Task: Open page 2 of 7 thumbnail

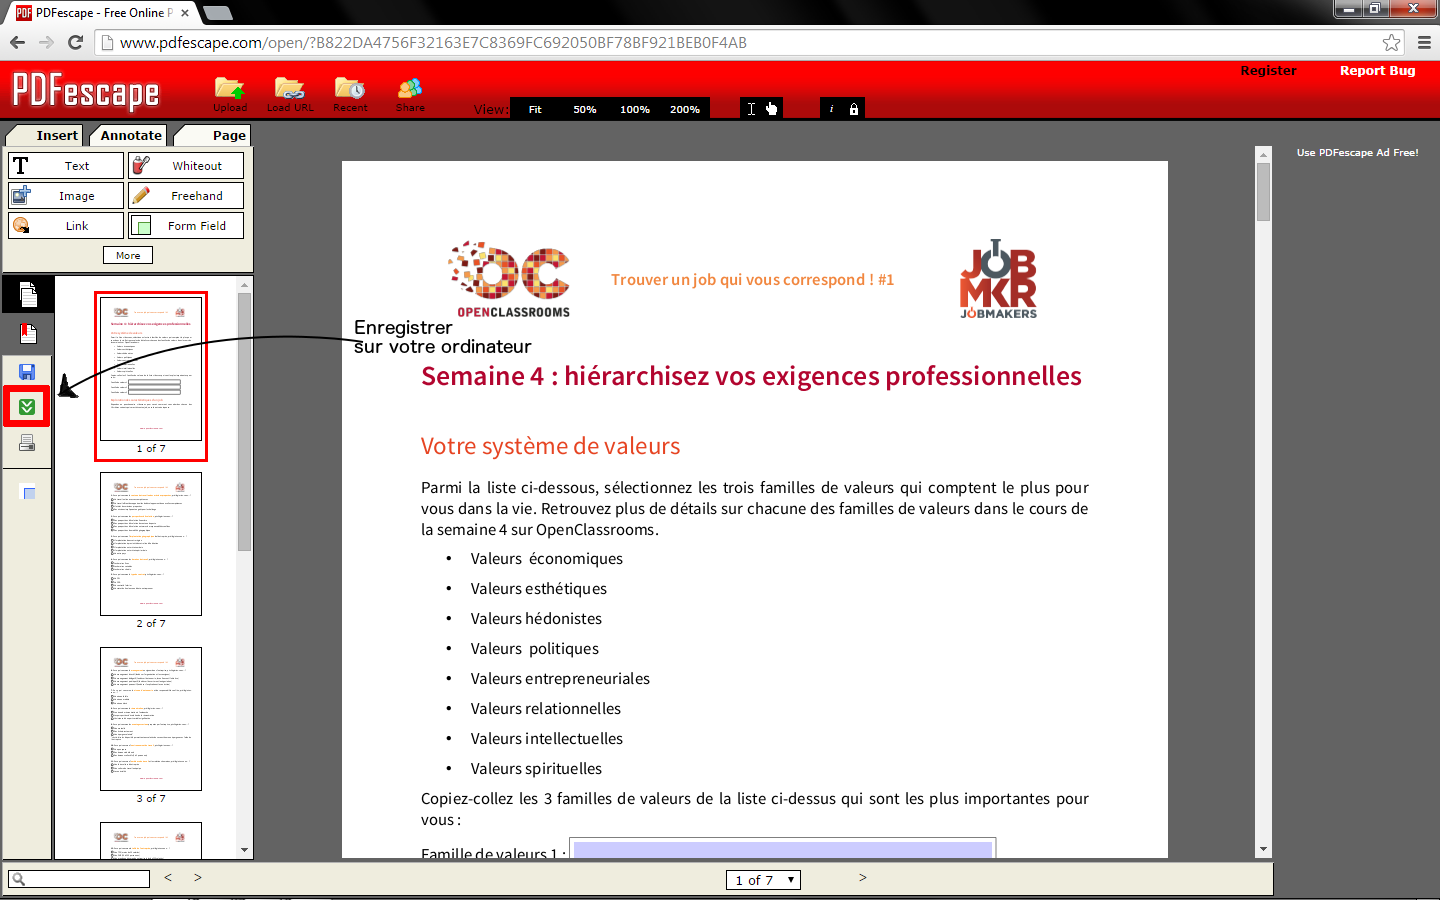Action: tap(151, 544)
